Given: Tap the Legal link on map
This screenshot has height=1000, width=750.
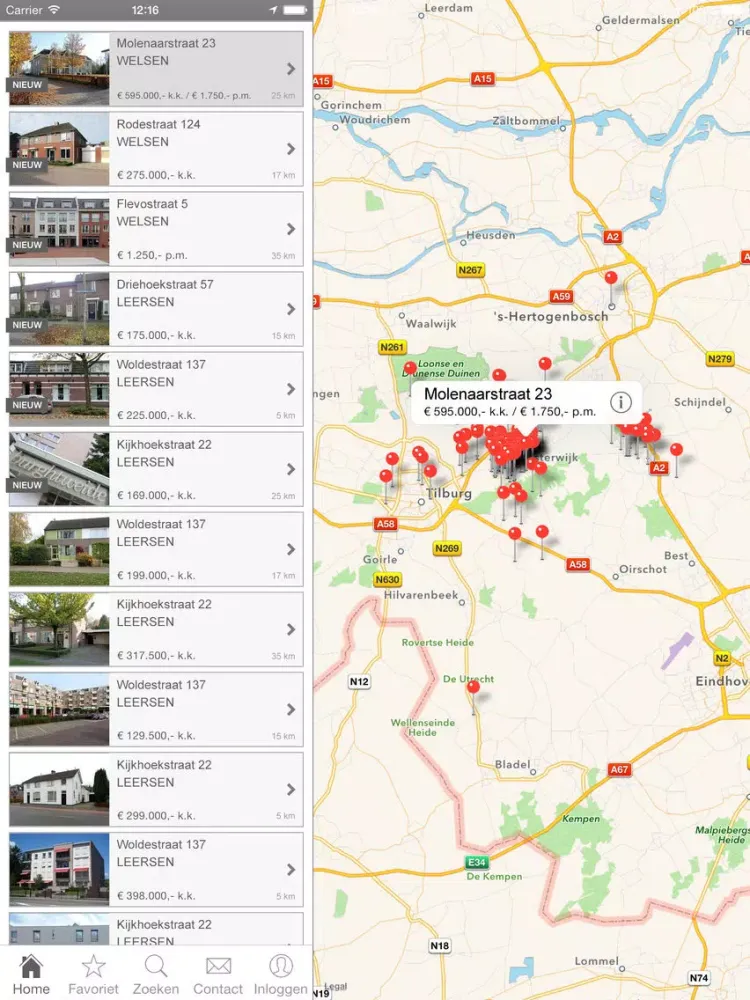Looking at the screenshot, I should coord(324,987).
